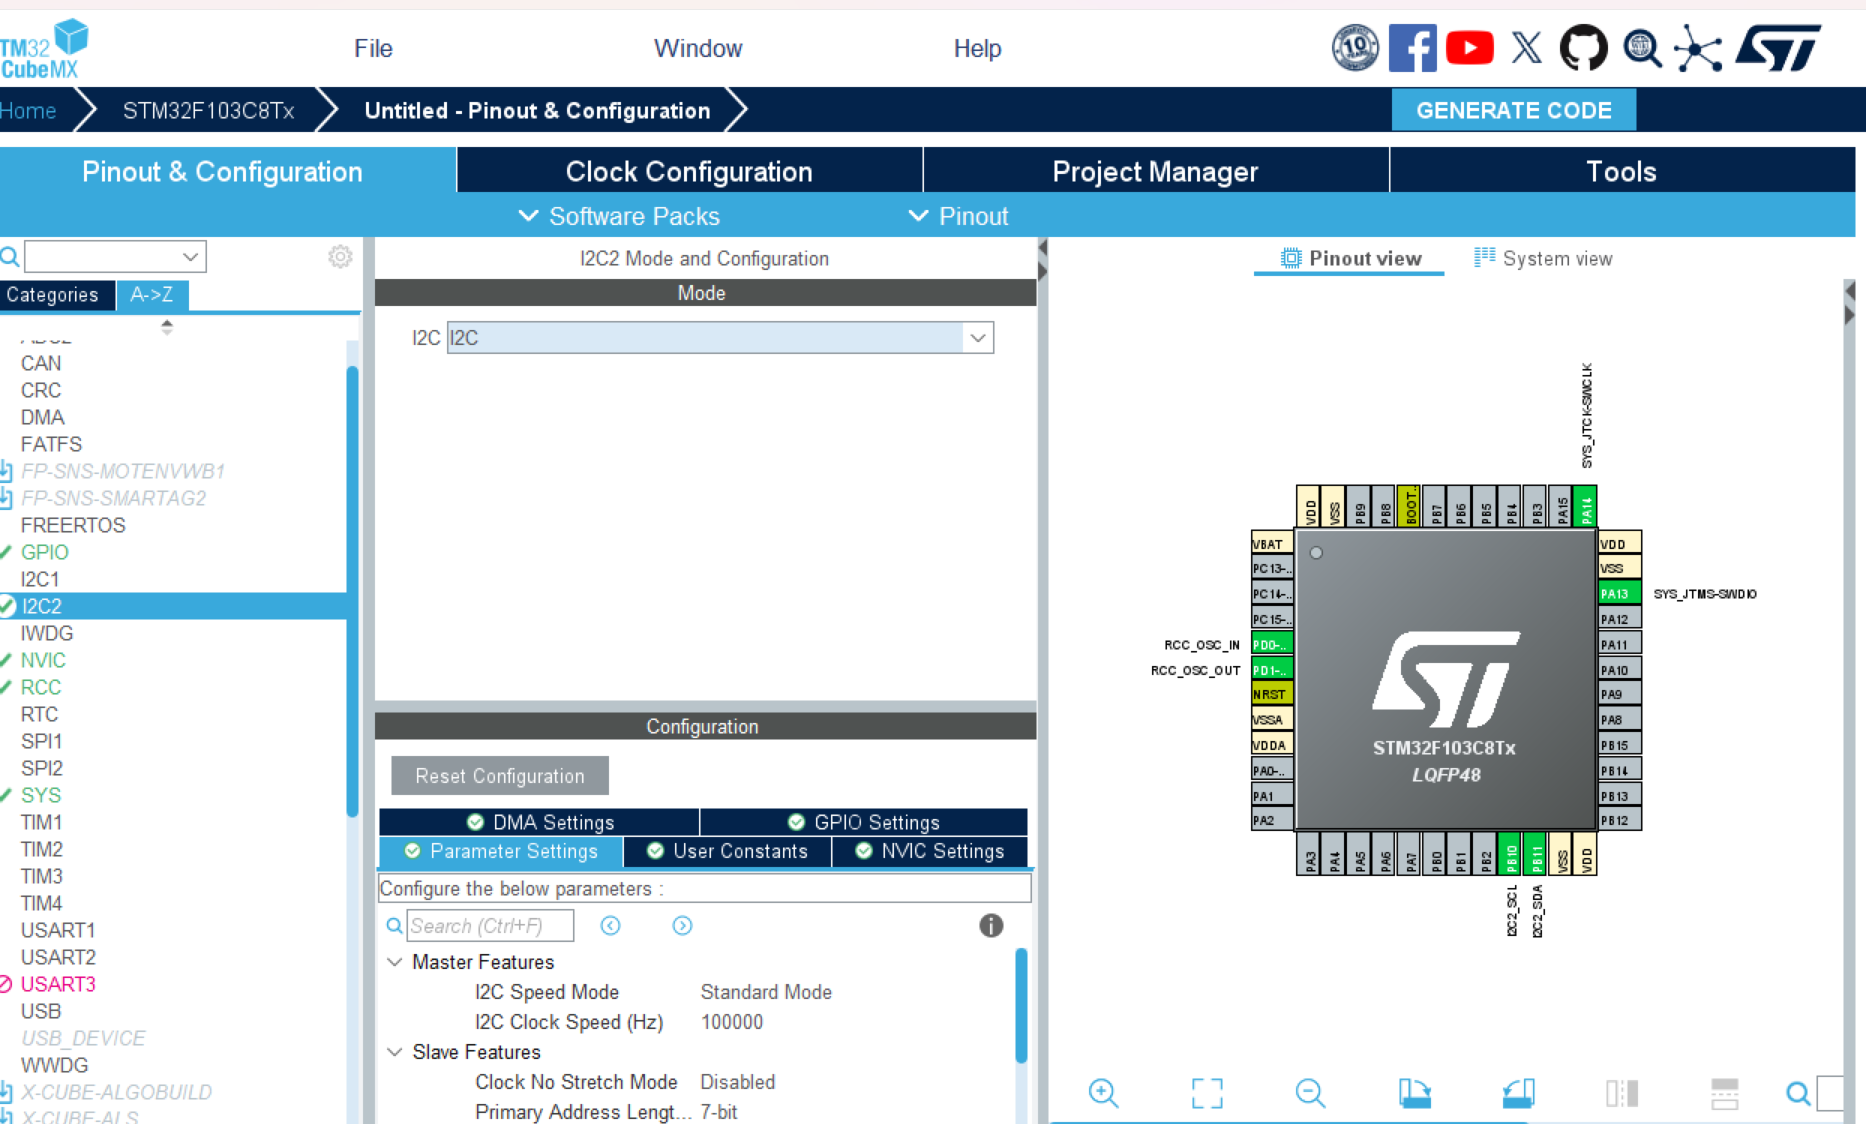Zoom out of the pinout view
This screenshot has width=1866, height=1124.
pyautogui.click(x=1310, y=1092)
